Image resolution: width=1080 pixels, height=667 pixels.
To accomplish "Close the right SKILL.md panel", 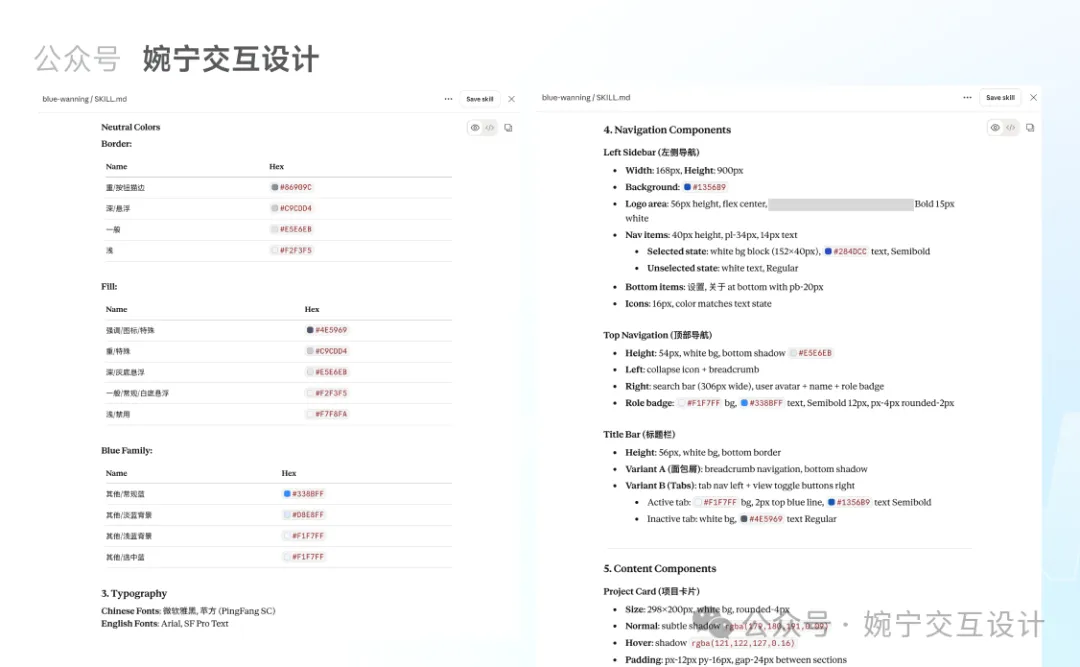I will click(x=1034, y=98).
